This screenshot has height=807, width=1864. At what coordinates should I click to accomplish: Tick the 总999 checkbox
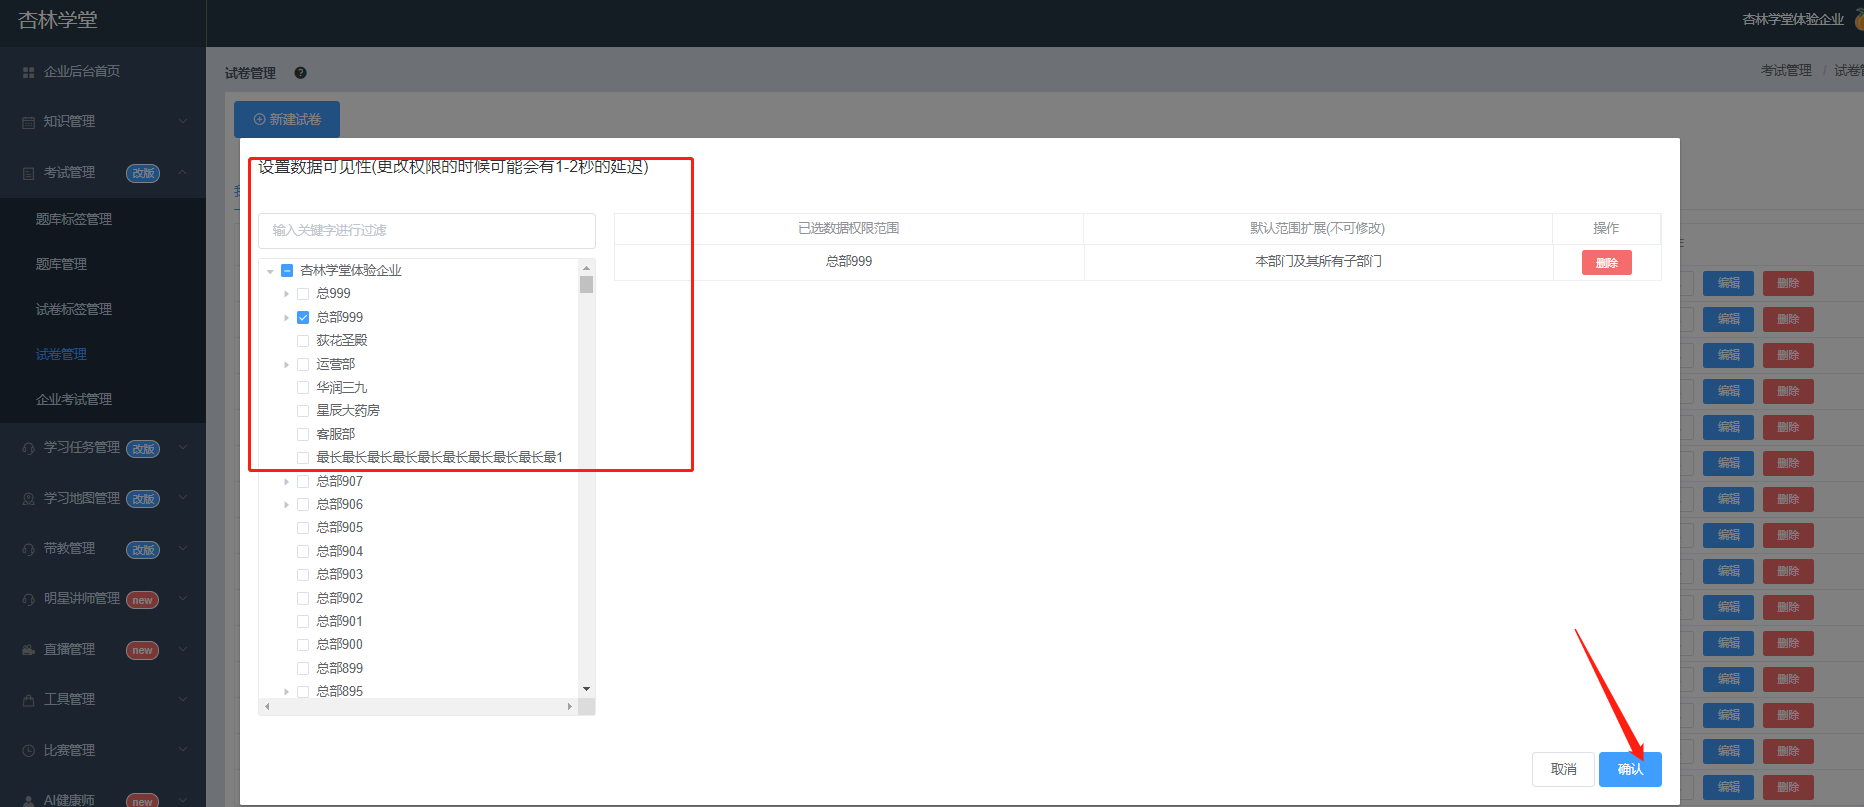303,294
